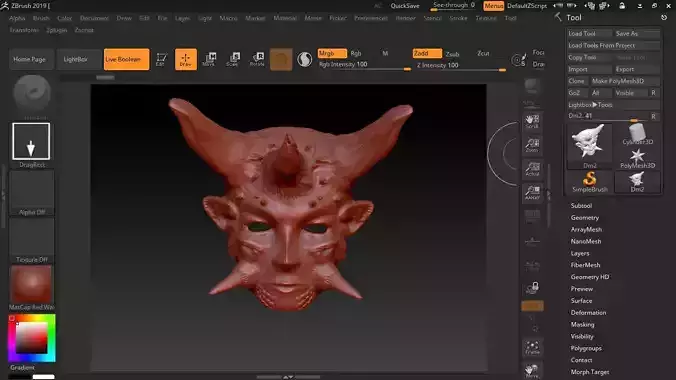This screenshot has width=676, height=380.
Task: Click the QuickSave button
Action: [x=405, y=6]
